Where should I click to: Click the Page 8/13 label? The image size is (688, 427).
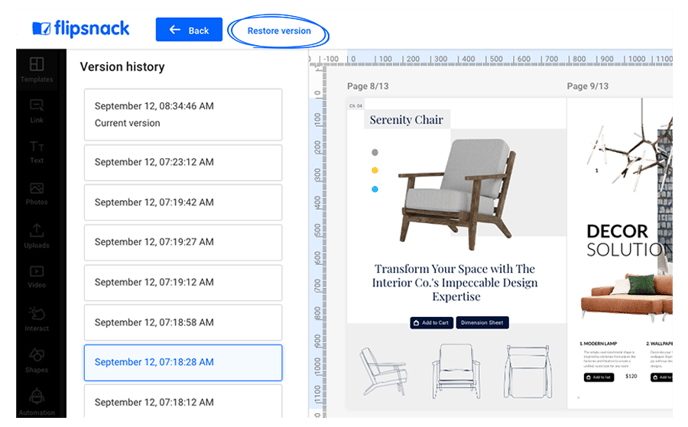[x=368, y=86]
